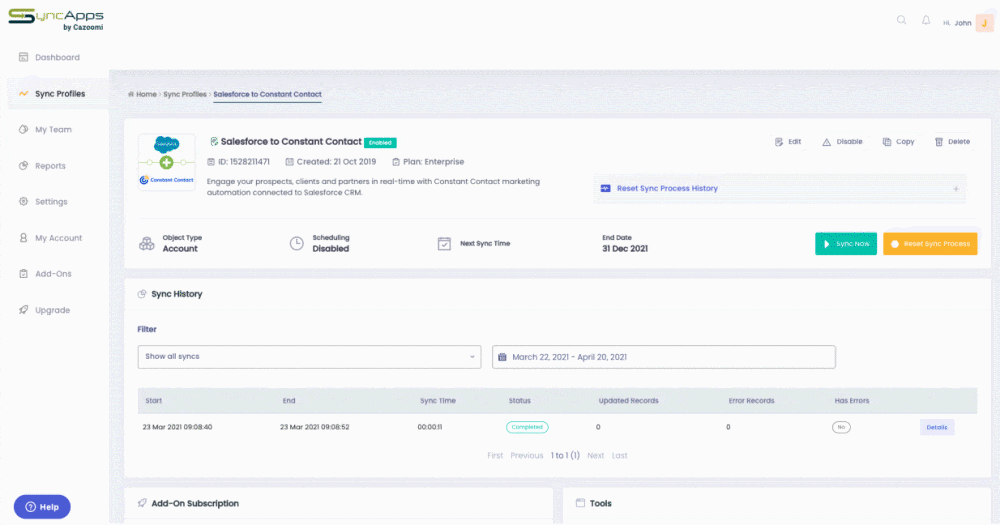Open the Show all syncs dropdown

(x=309, y=357)
